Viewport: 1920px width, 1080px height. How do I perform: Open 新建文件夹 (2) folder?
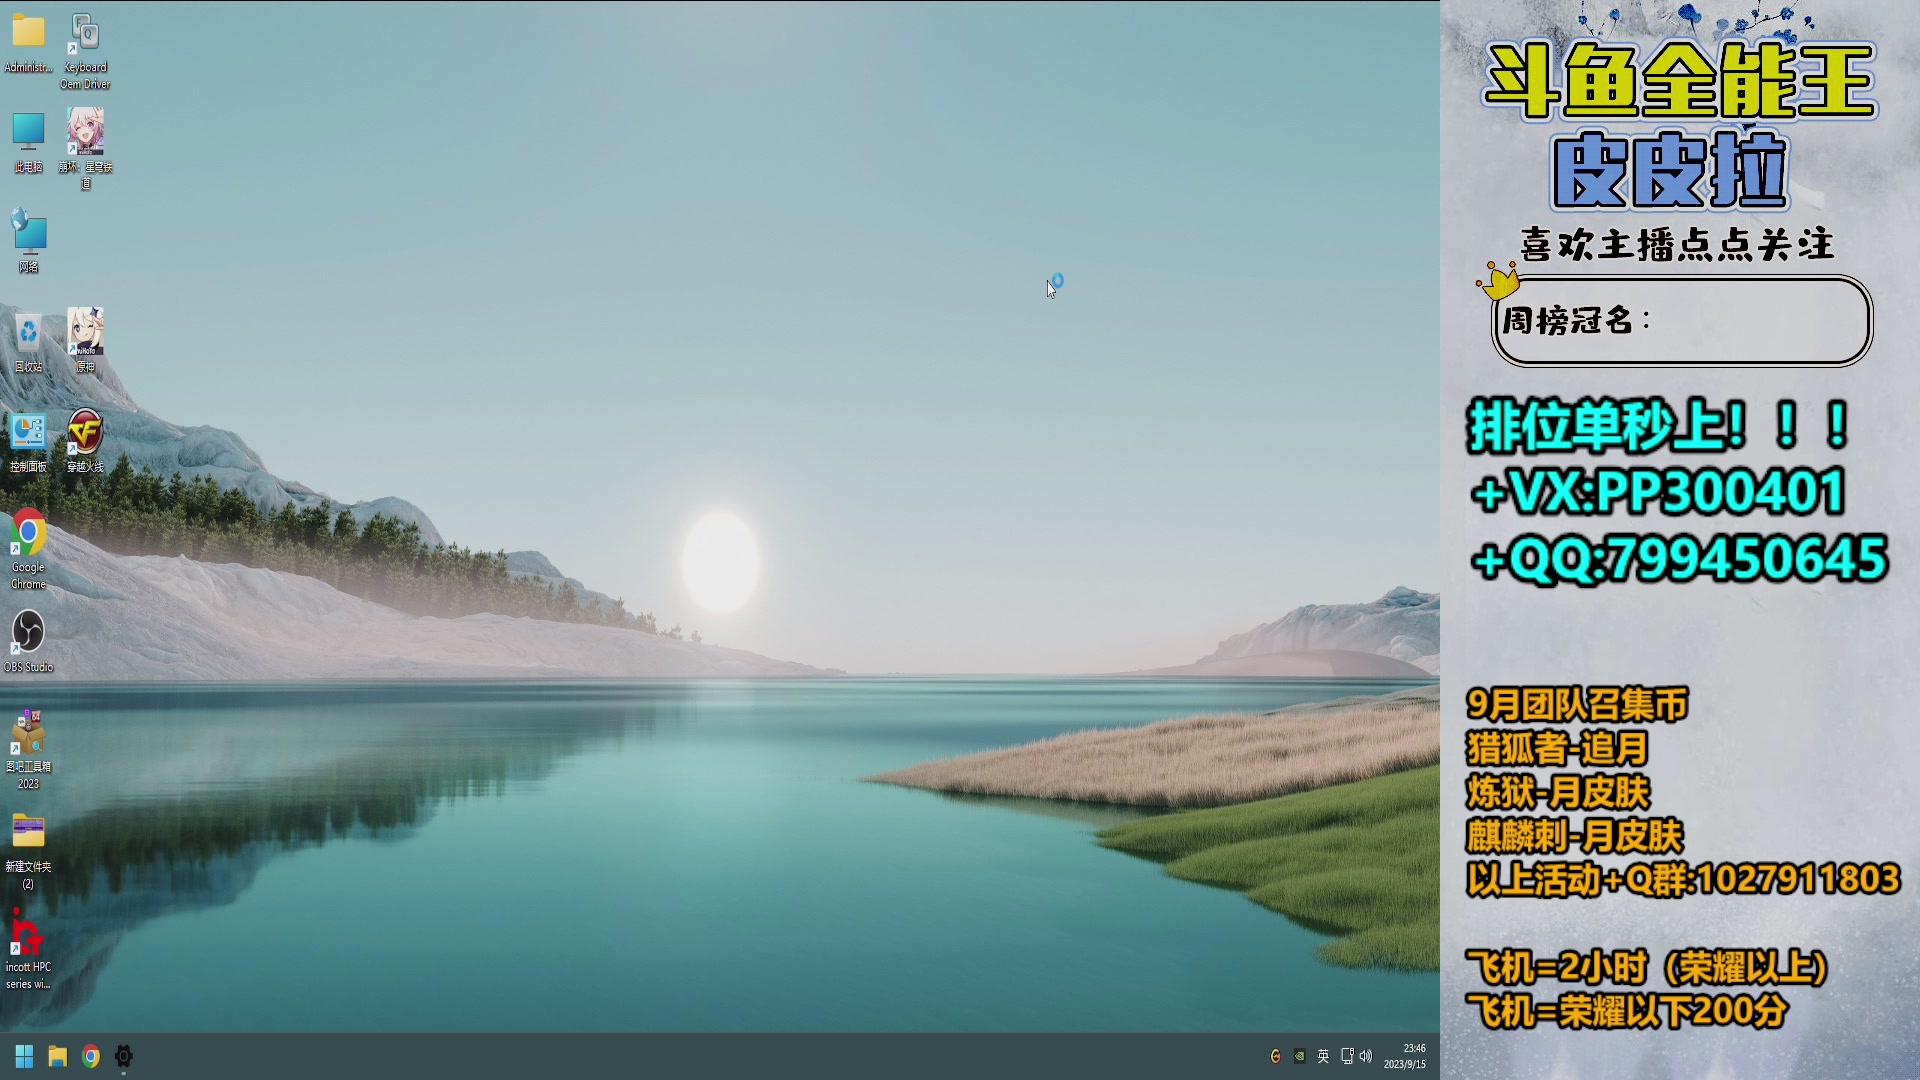pyautogui.click(x=28, y=832)
